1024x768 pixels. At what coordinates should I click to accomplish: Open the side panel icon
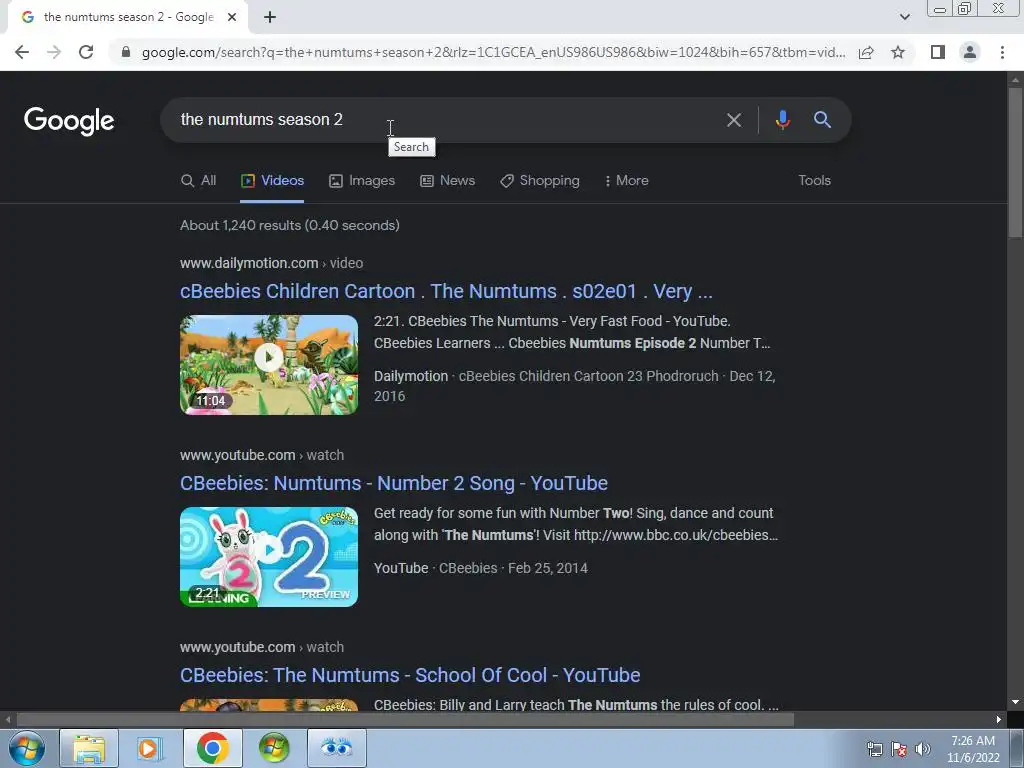point(938,52)
